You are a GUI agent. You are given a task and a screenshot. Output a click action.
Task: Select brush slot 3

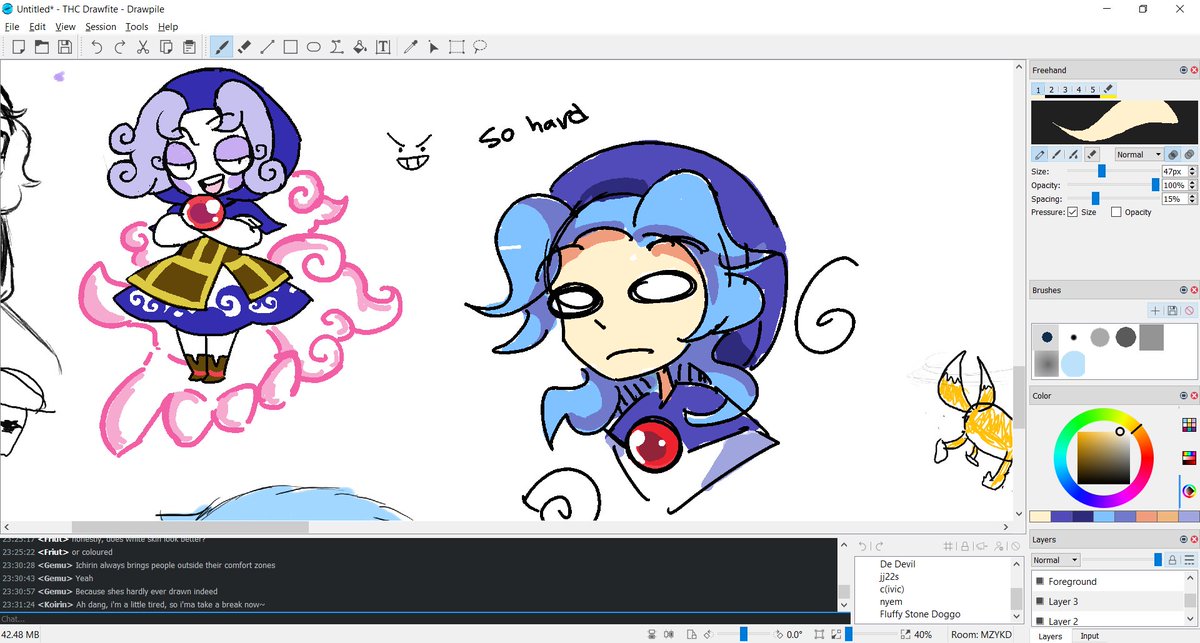1066,90
